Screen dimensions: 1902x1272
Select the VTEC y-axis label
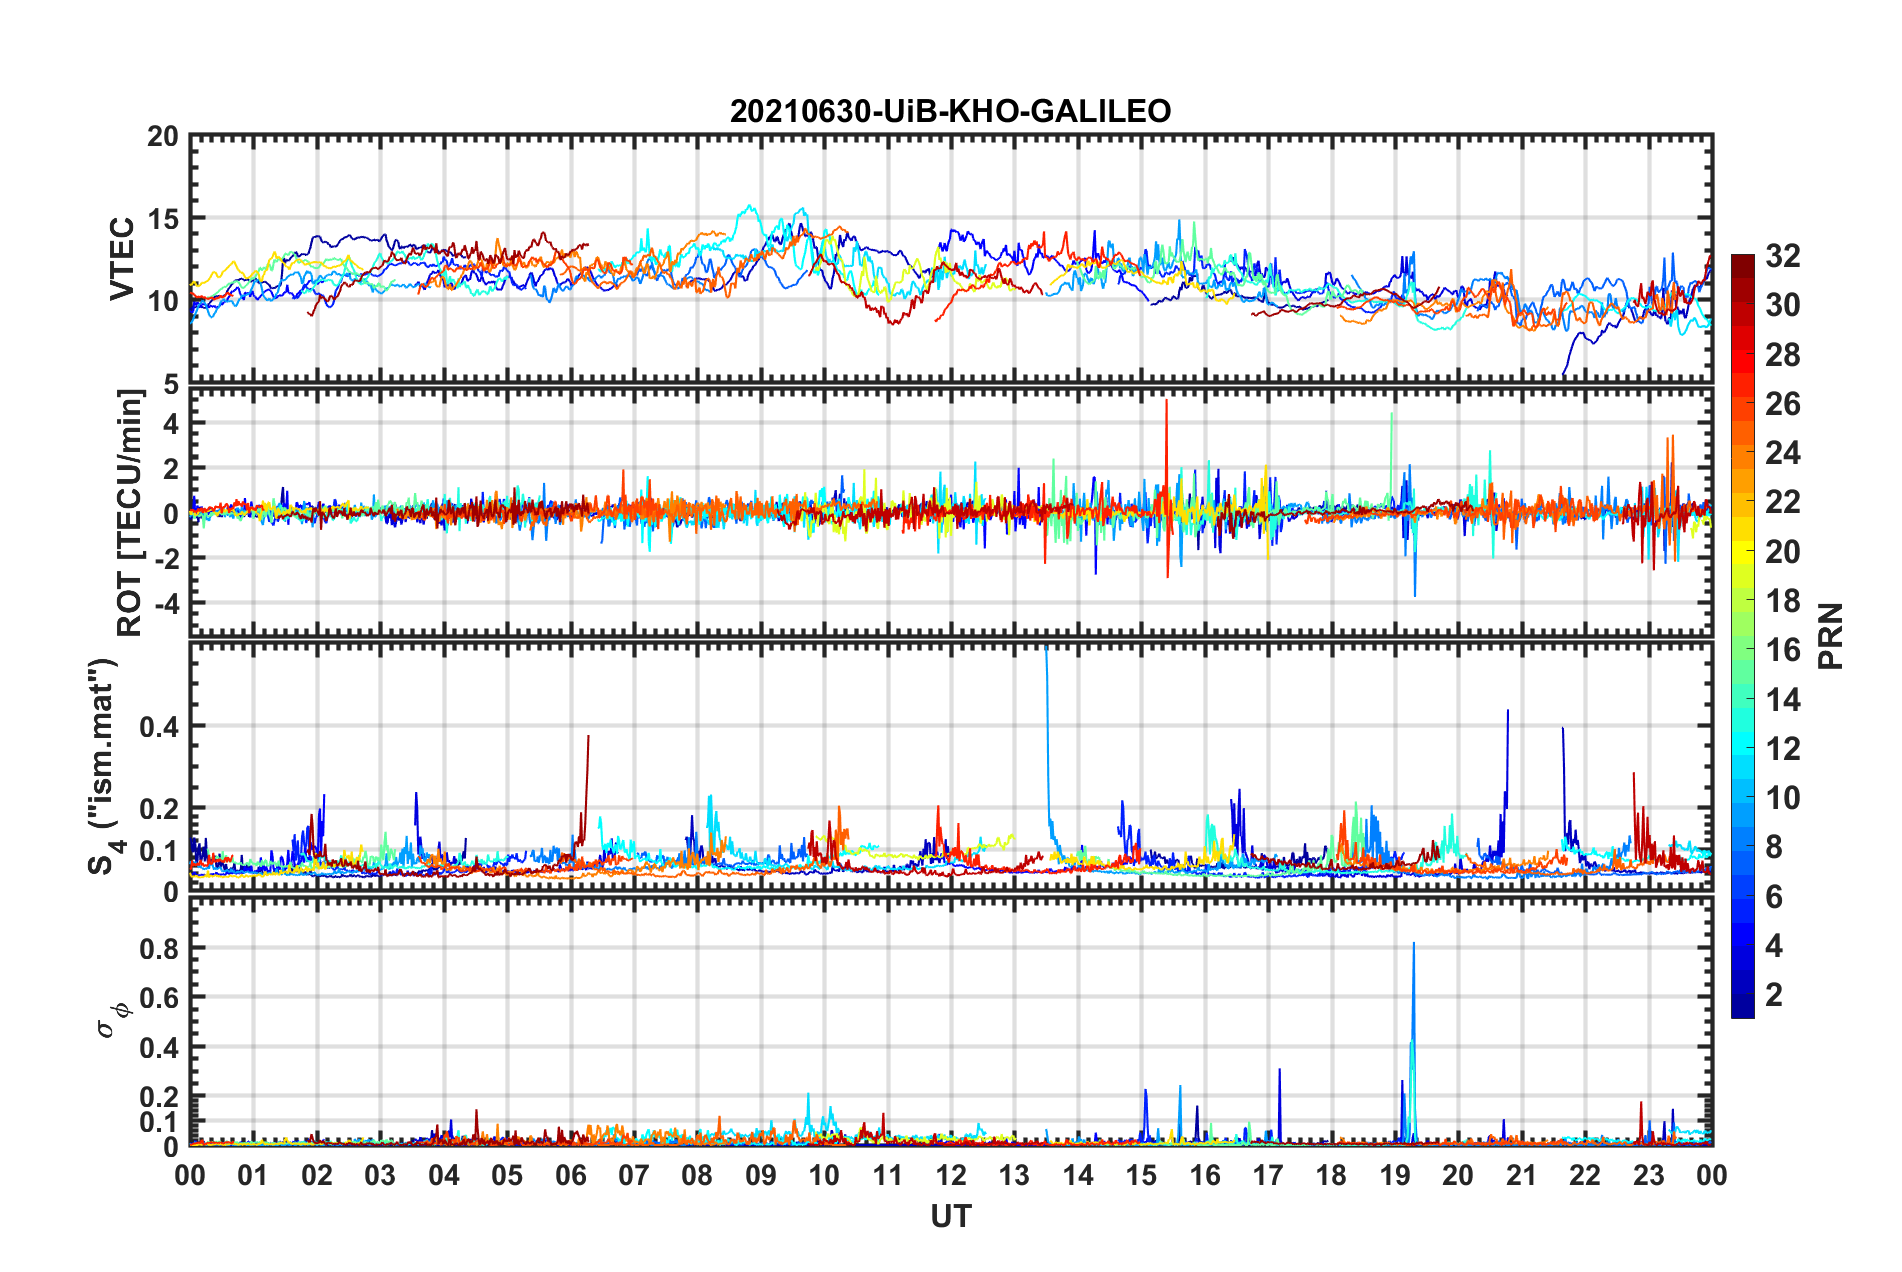pos(122,259)
